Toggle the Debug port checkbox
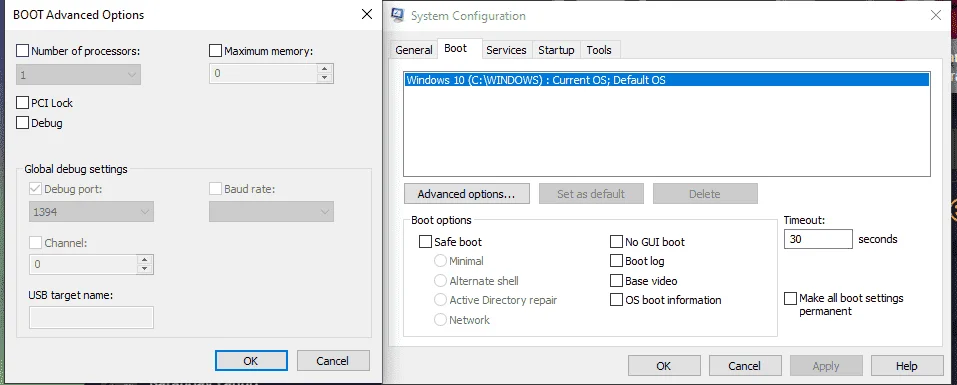This screenshot has width=957, height=385. coord(35,189)
